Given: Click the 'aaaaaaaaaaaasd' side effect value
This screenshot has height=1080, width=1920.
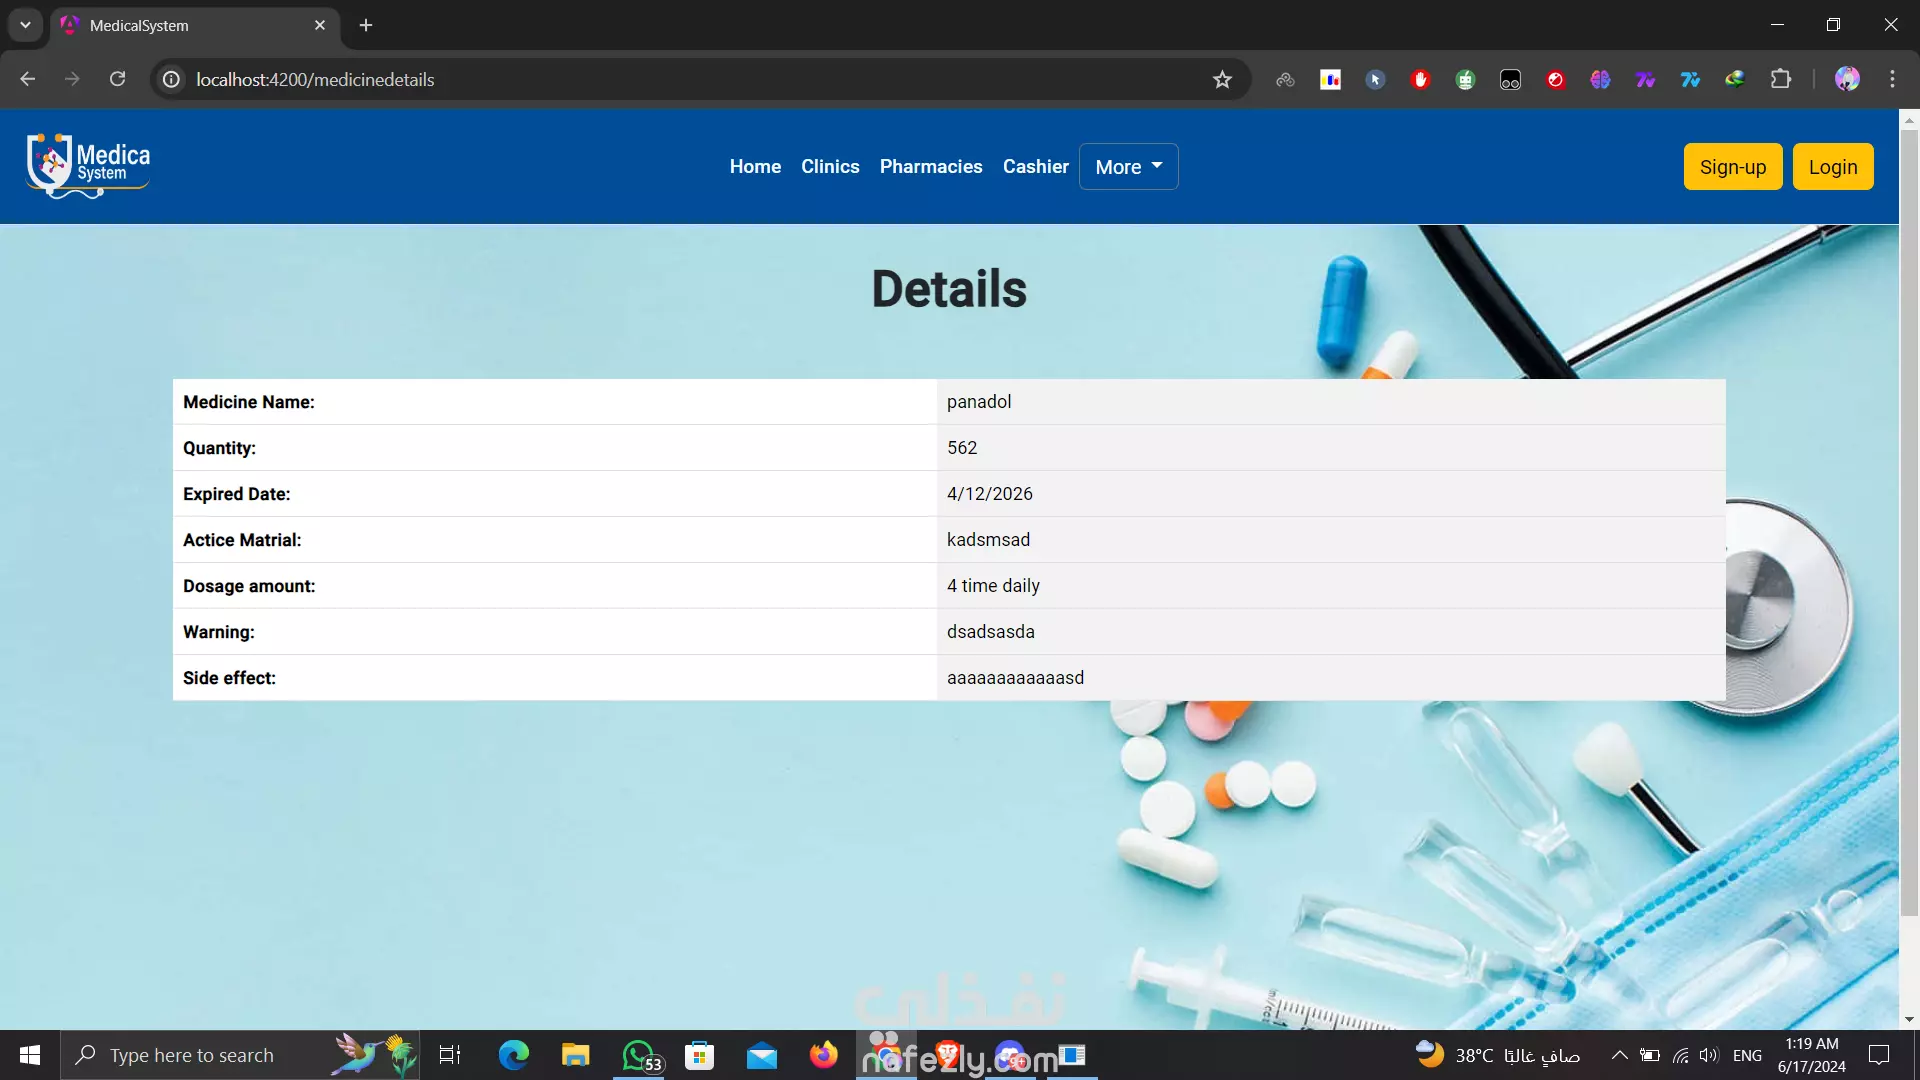Looking at the screenshot, I should pyautogui.click(x=1015, y=678).
